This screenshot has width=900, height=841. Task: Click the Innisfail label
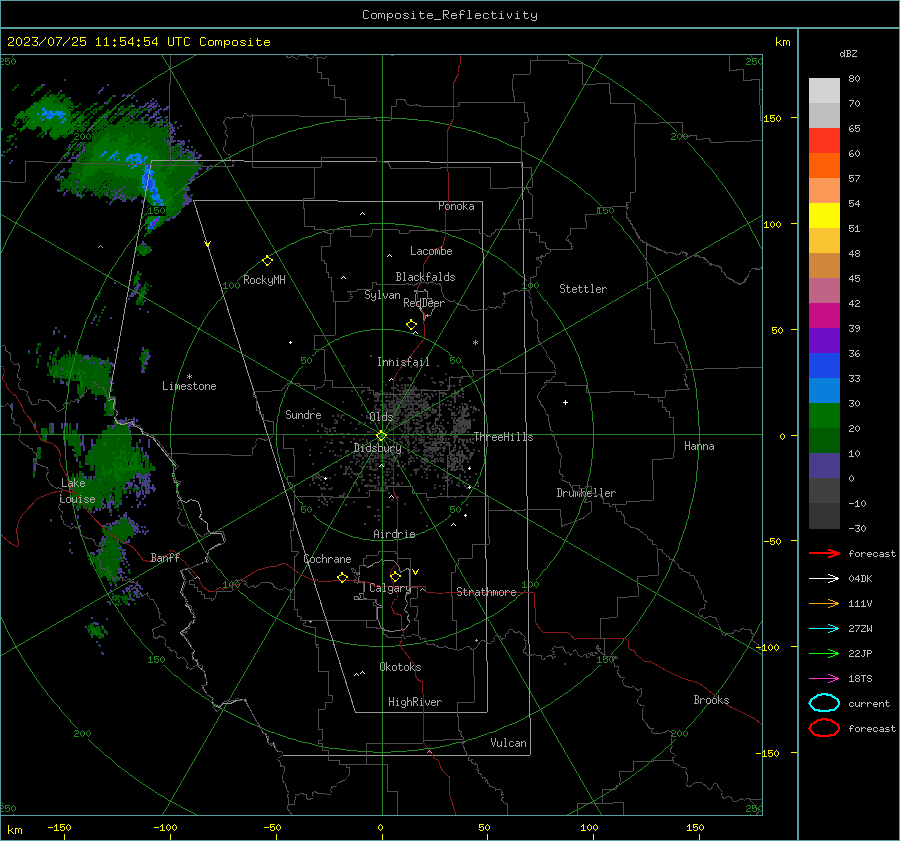[x=403, y=362]
